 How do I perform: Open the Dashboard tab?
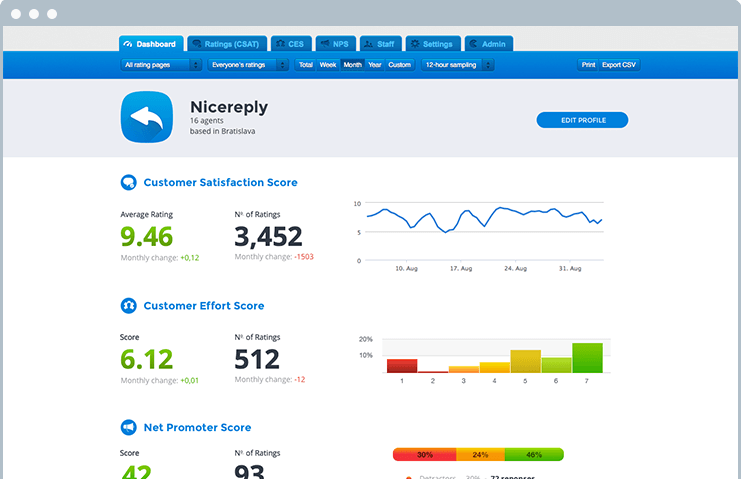151,44
